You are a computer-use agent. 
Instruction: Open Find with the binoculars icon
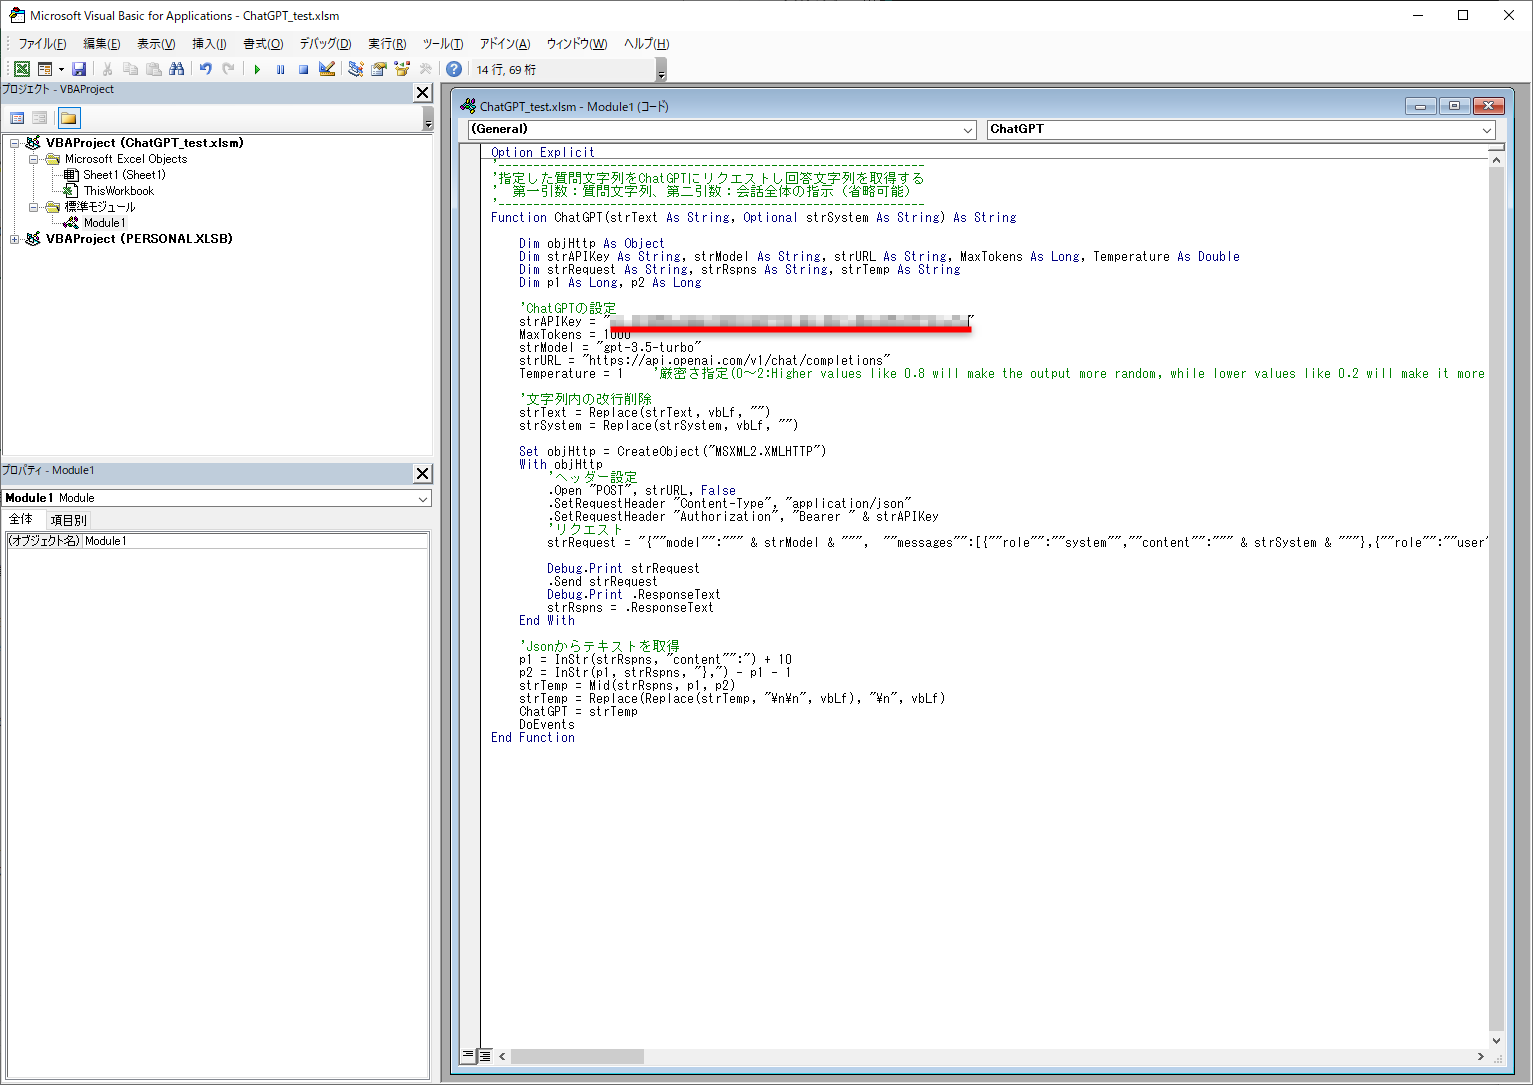pyautogui.click(x=177, y=69)
